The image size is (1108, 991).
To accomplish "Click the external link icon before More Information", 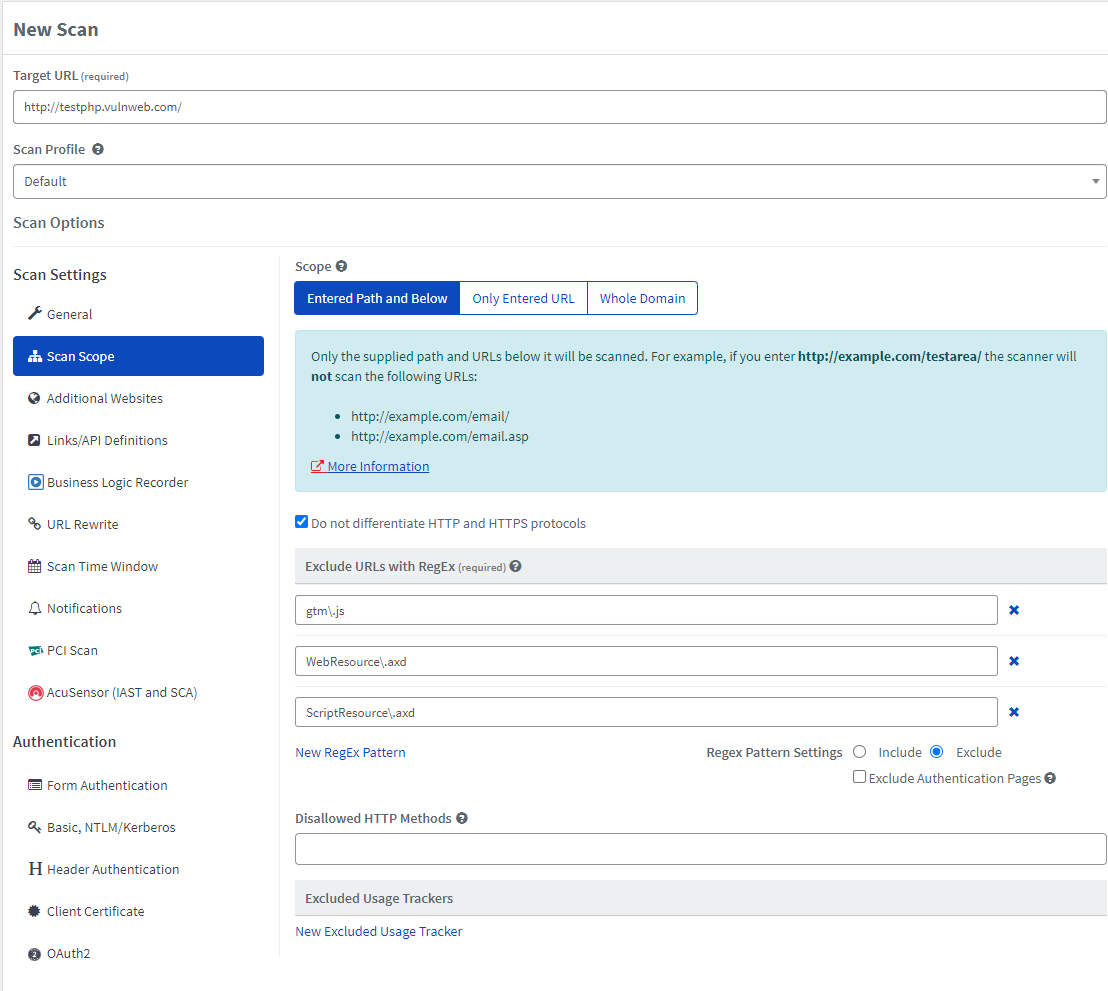I will 317,466.
